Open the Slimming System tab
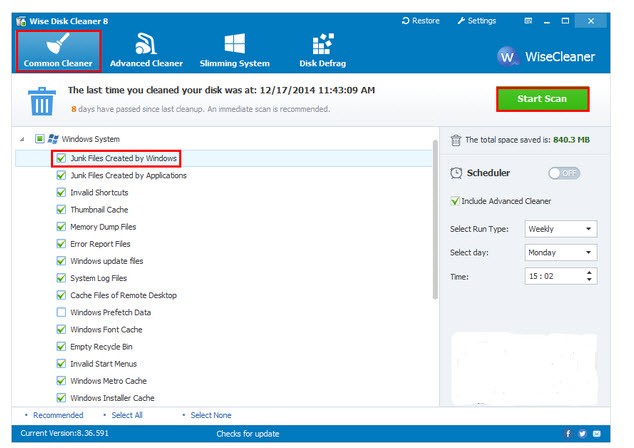This screenshot has height=448, width=634. (x=235, y=51)
